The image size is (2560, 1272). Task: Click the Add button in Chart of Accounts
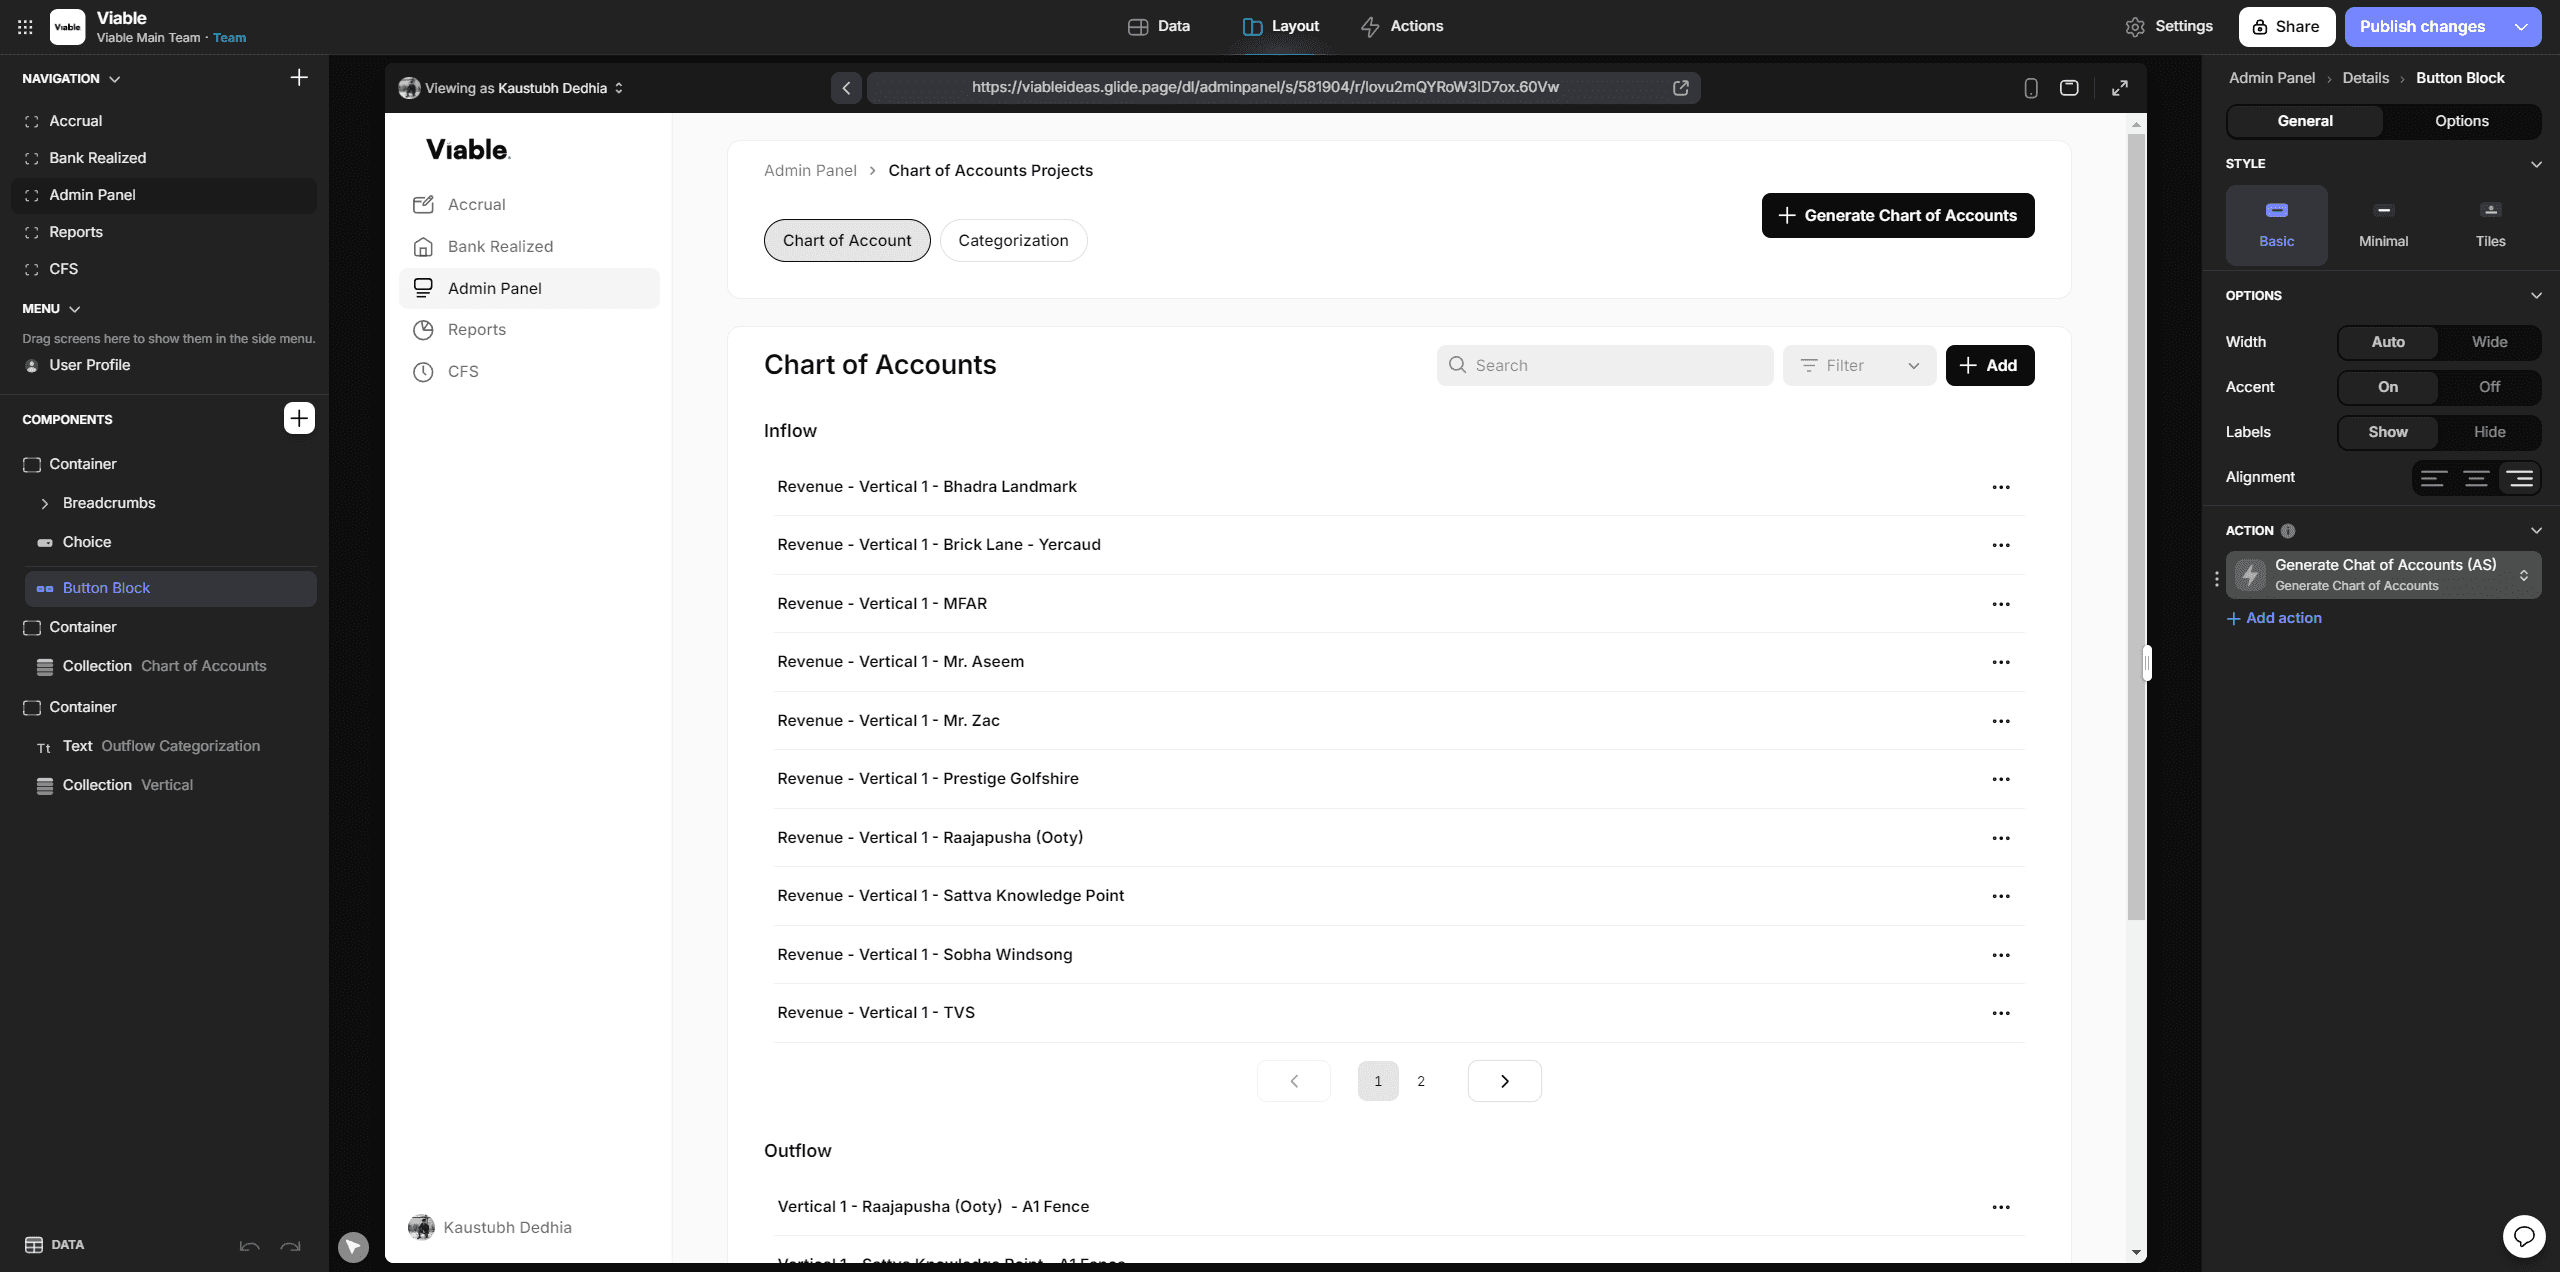1989,366
